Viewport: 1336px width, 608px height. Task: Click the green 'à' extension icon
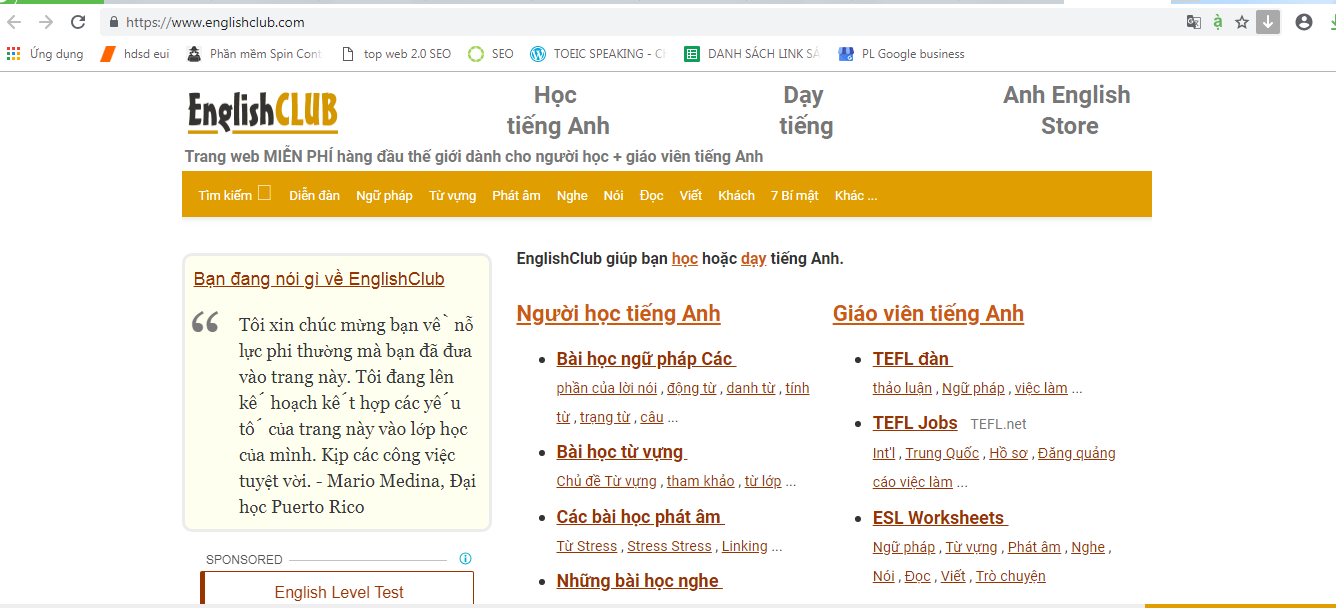tap(1217, 22)
